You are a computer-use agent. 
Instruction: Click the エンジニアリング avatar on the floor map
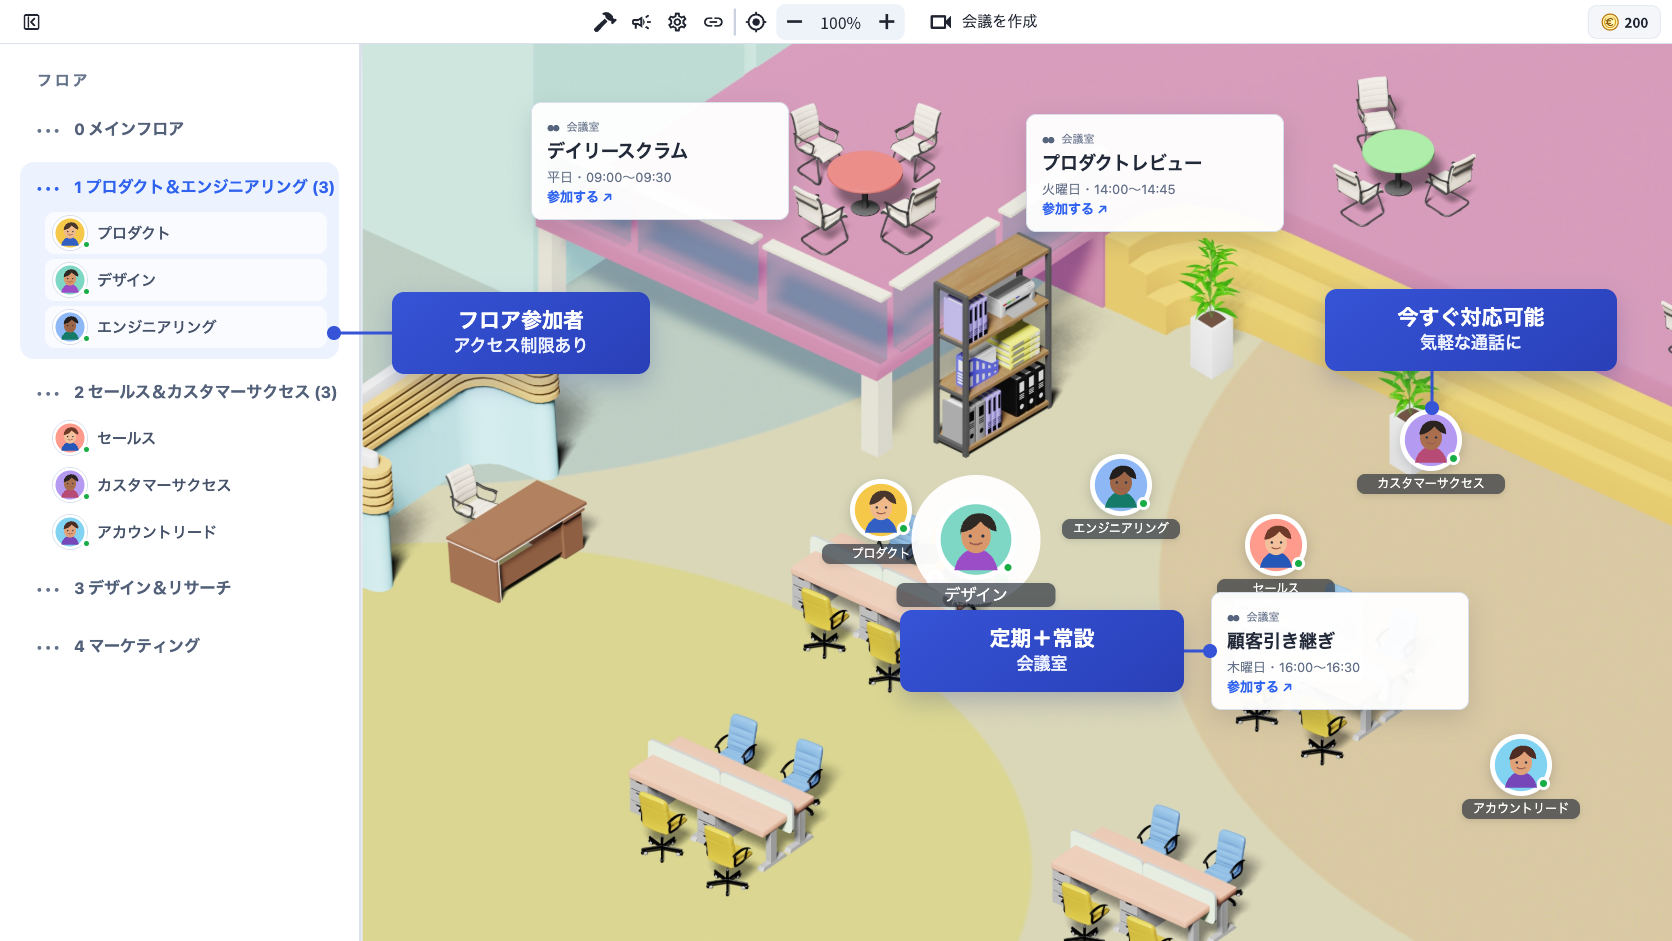[x=1121, y=485]
